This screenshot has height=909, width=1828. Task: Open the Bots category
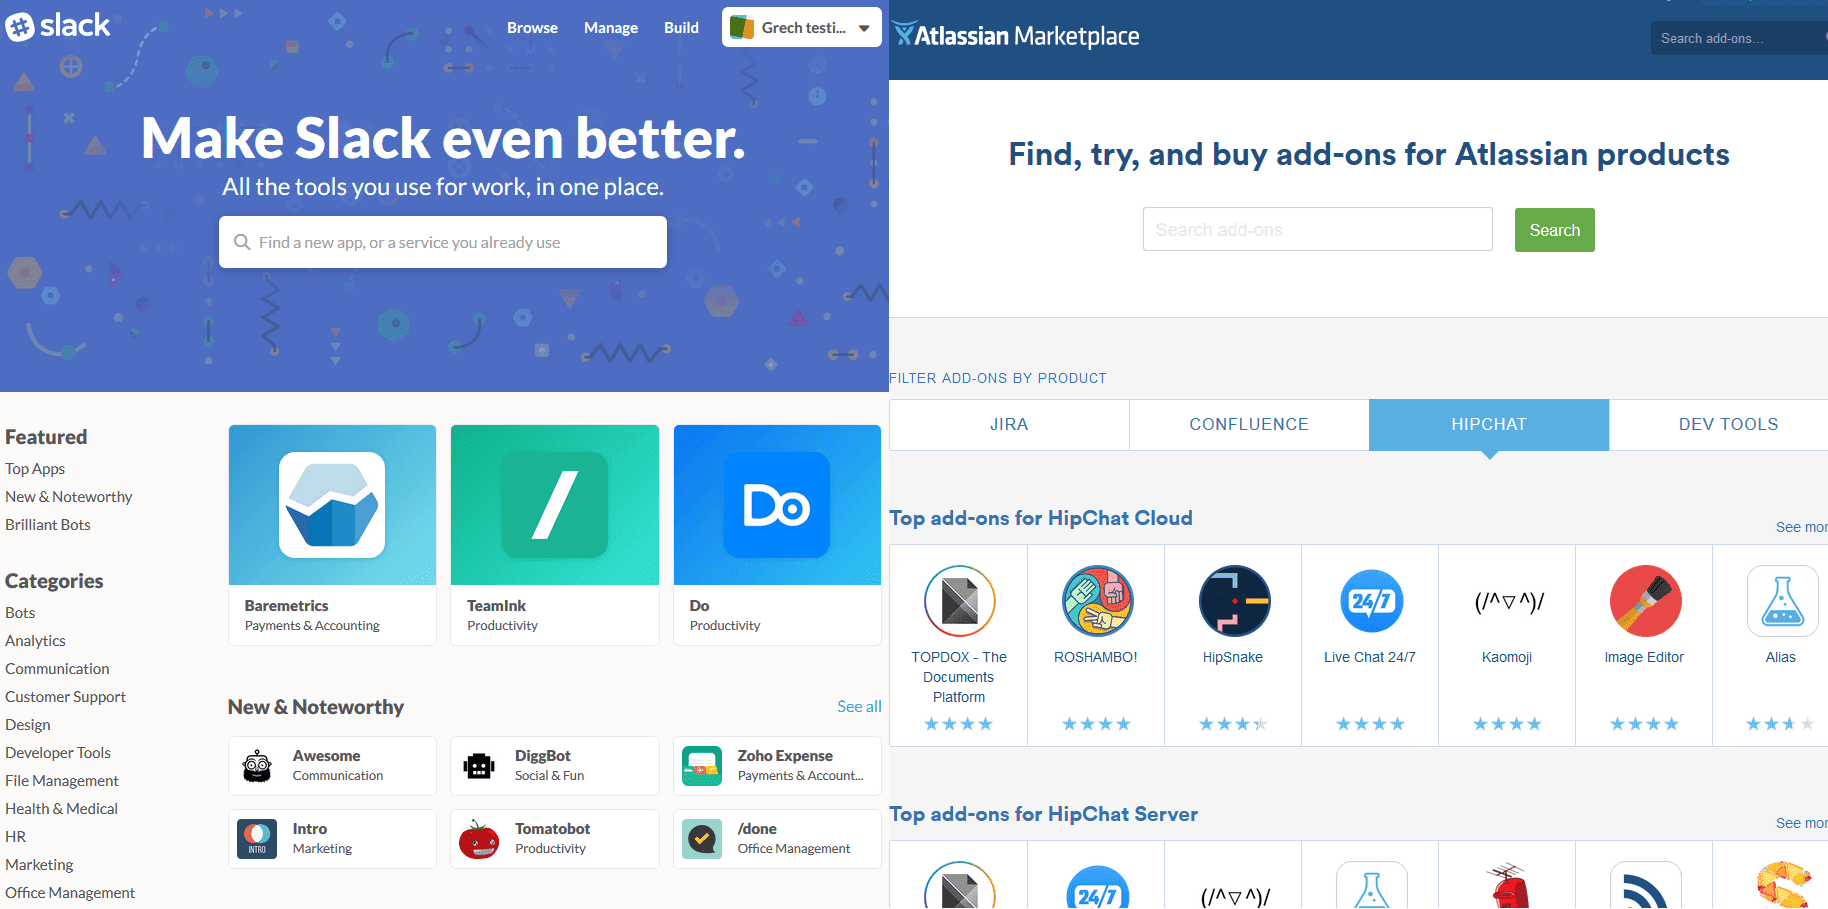(20, 612)
